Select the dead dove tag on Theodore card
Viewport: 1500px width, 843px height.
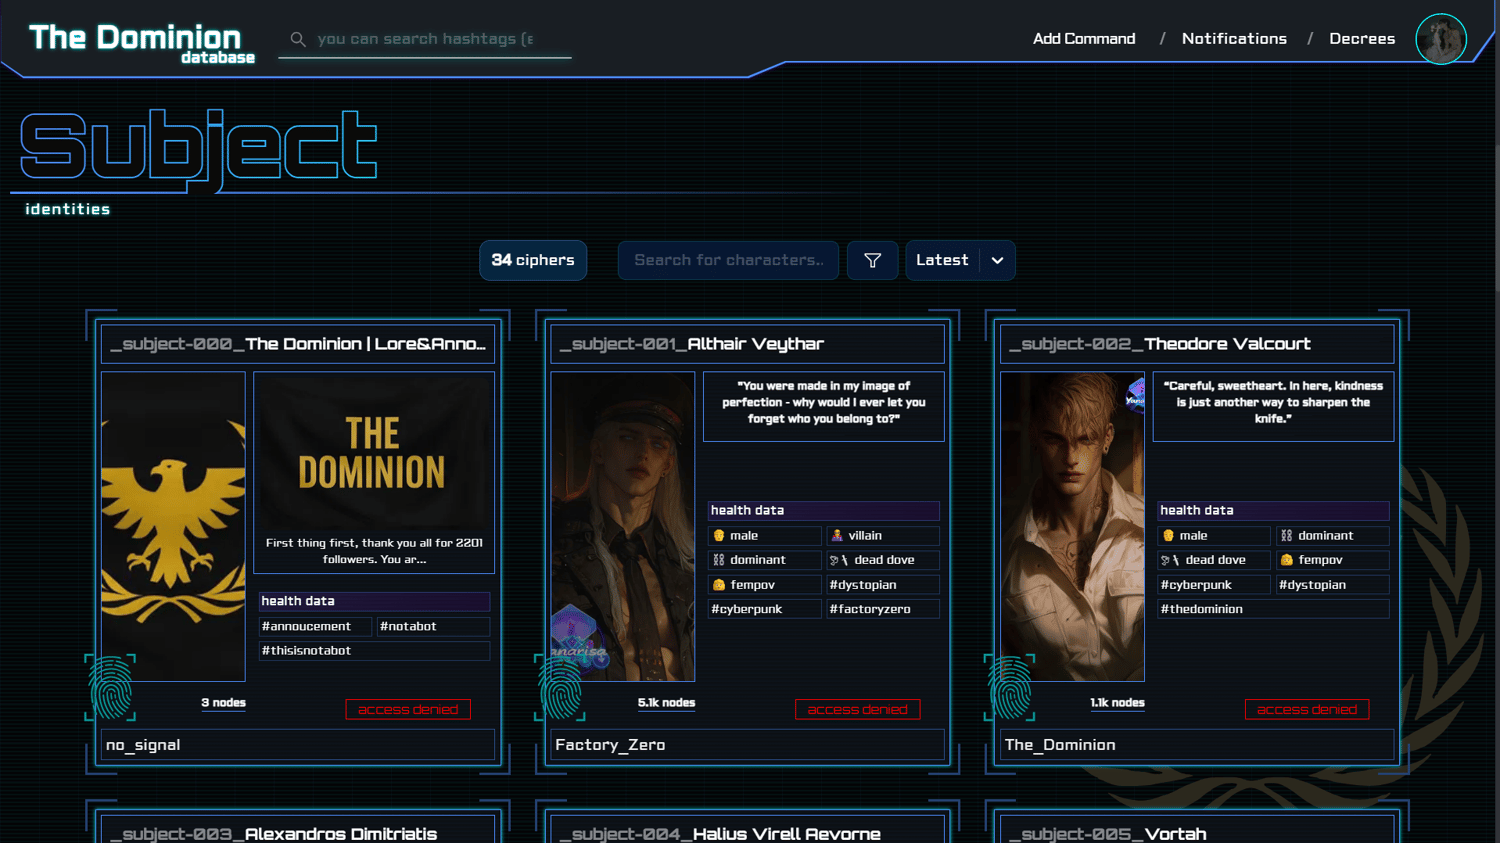pyautogui.click(x=1214, y=560)
